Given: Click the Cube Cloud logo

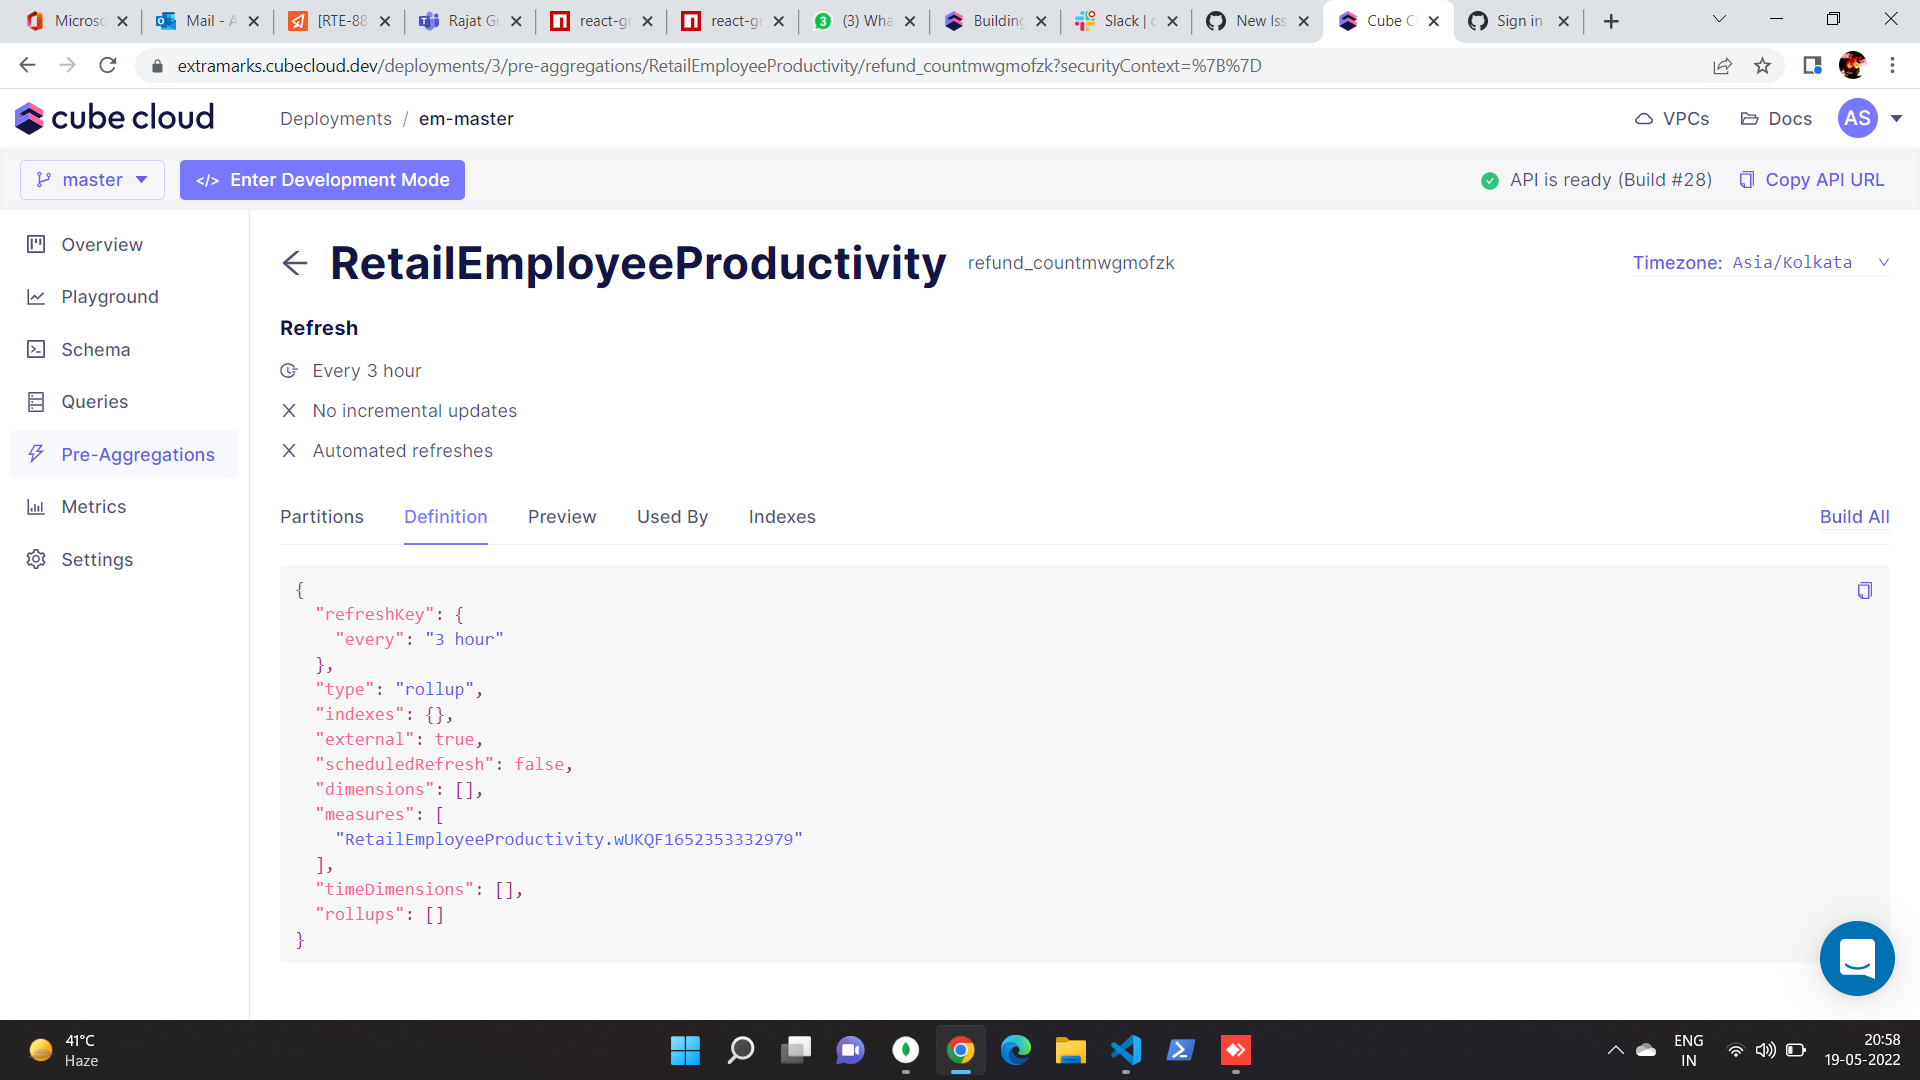Looking at the screenshot, I should click(x=114, y=117).
